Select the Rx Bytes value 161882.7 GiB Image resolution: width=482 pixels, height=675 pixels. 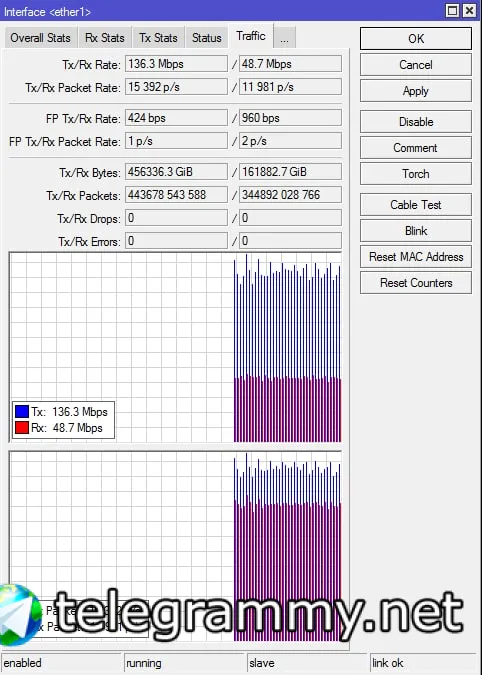point(290,172)
